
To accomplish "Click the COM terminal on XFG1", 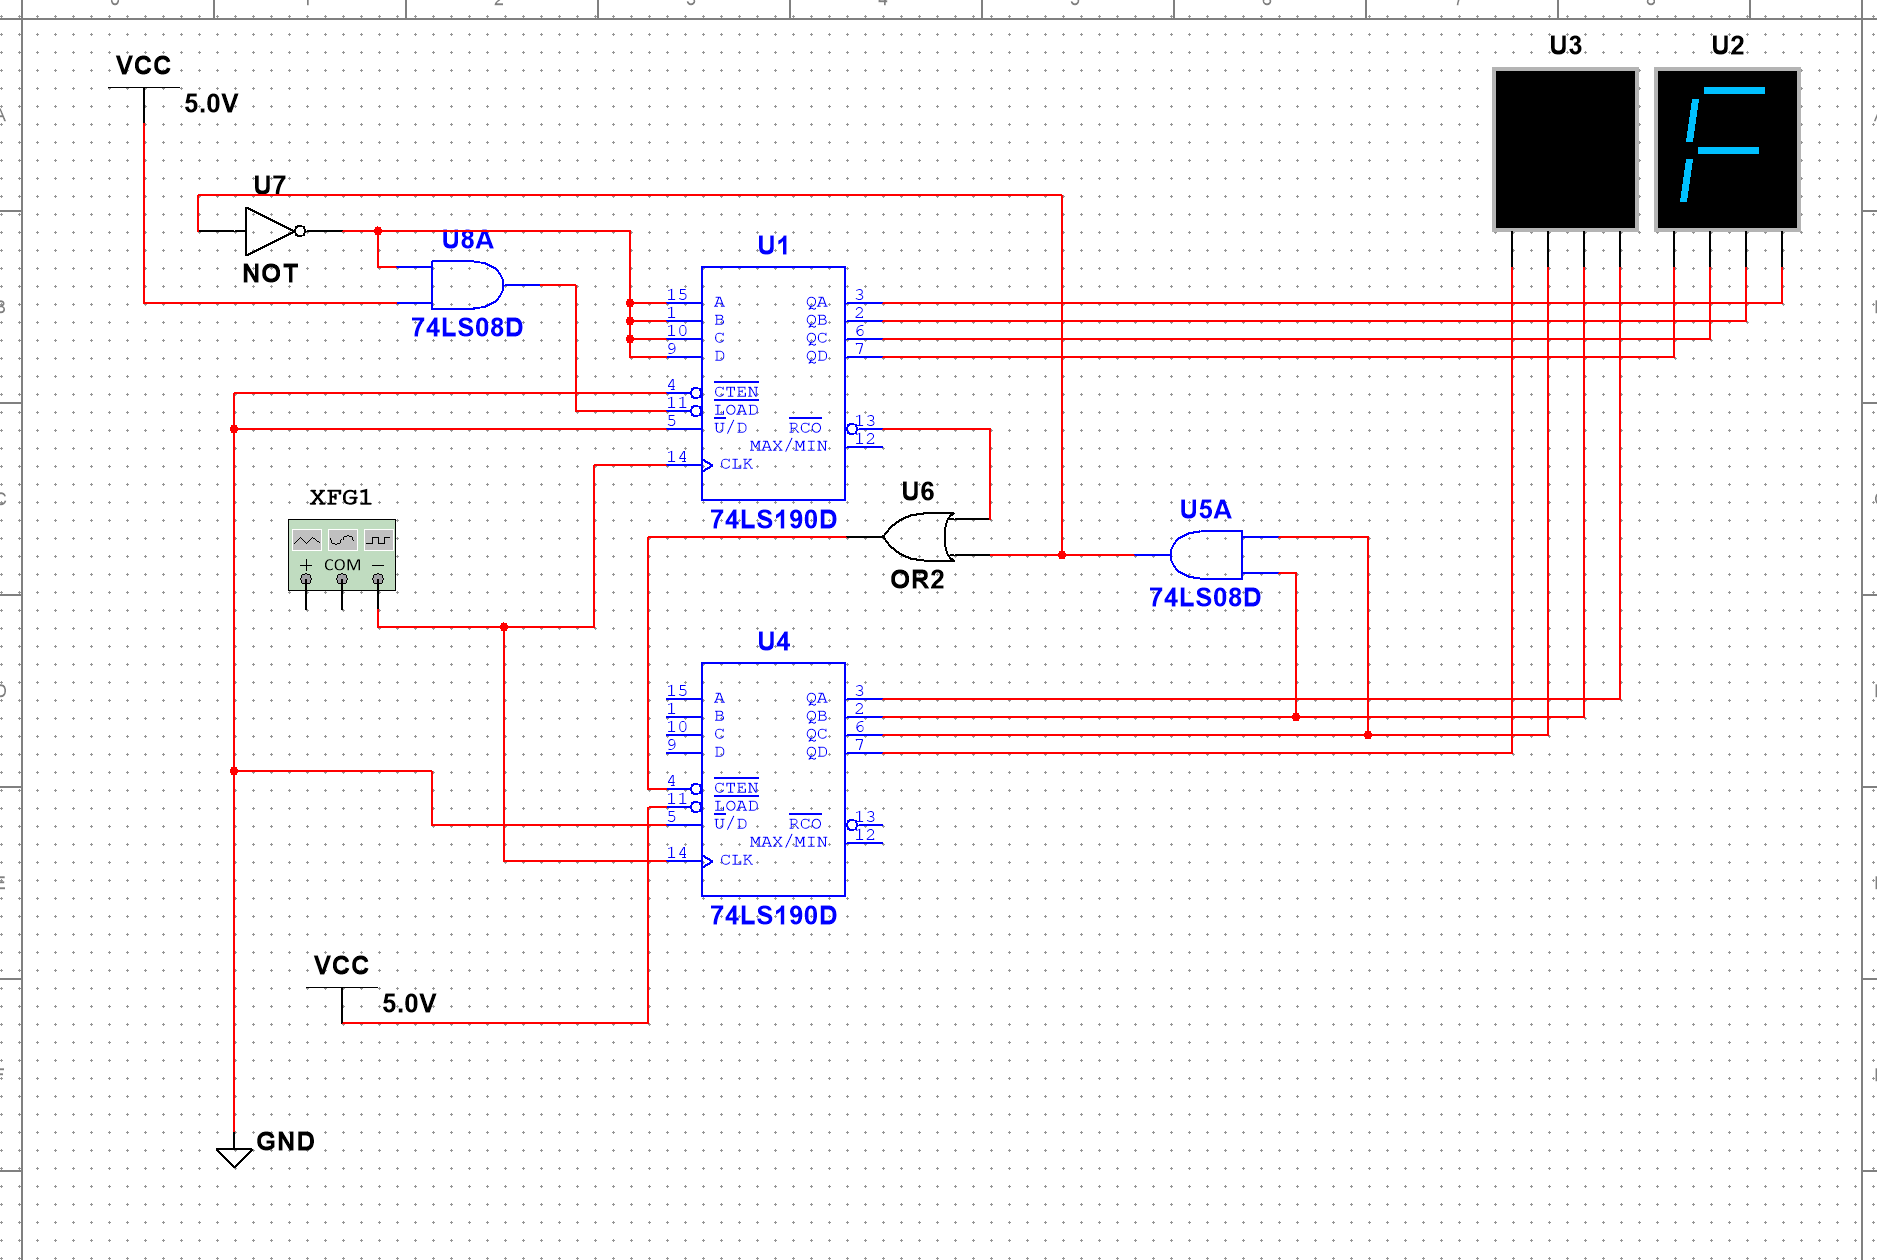I will point(342,579).
